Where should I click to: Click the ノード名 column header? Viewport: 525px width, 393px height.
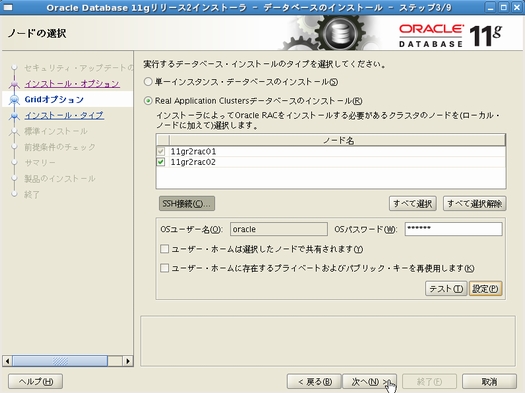(x=338, y=140)
